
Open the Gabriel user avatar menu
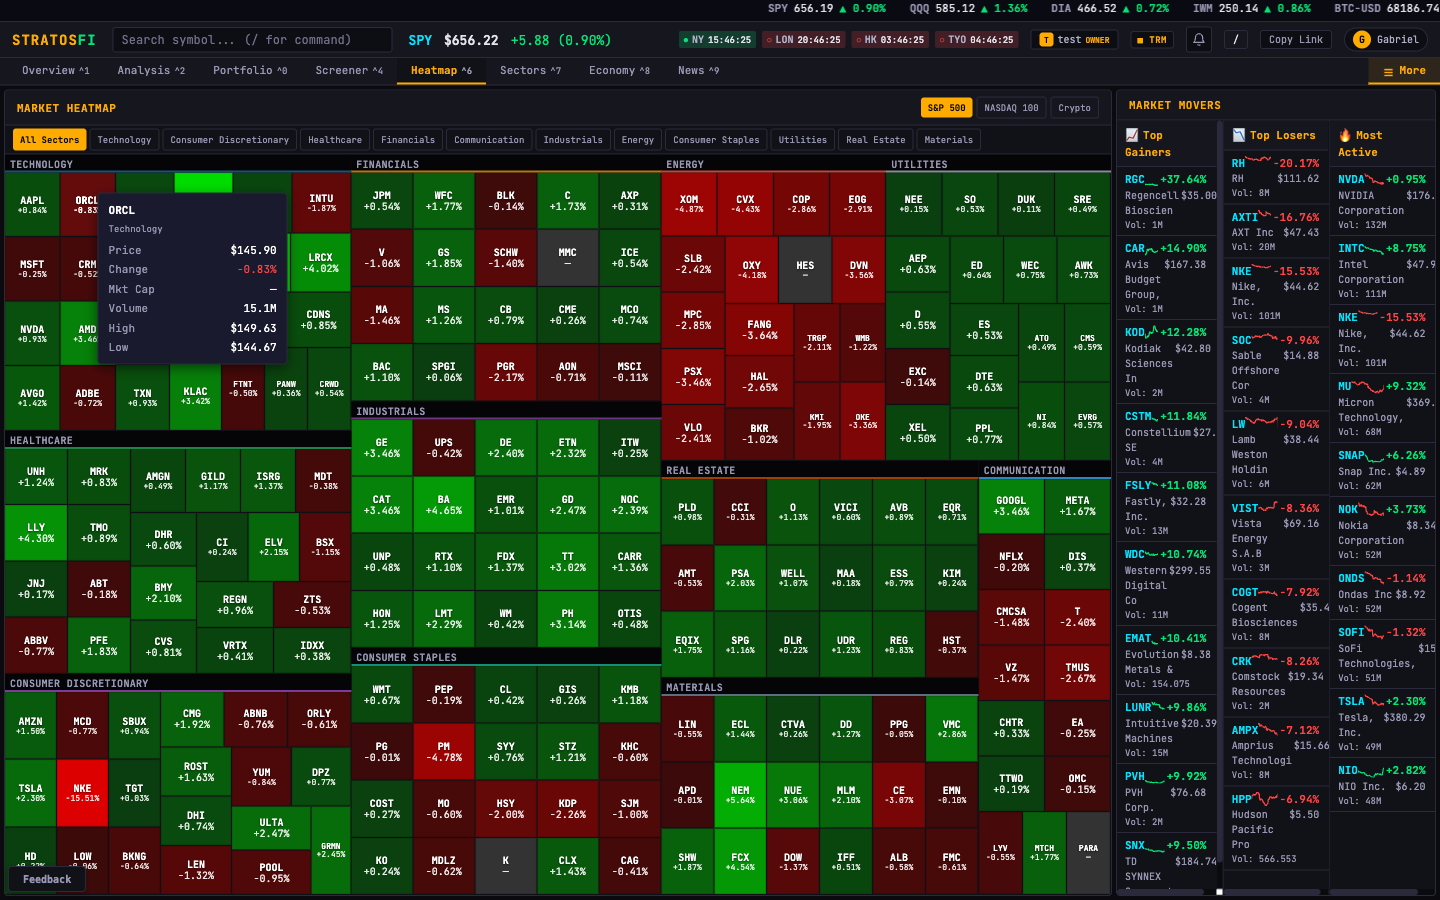(1386, 40)
